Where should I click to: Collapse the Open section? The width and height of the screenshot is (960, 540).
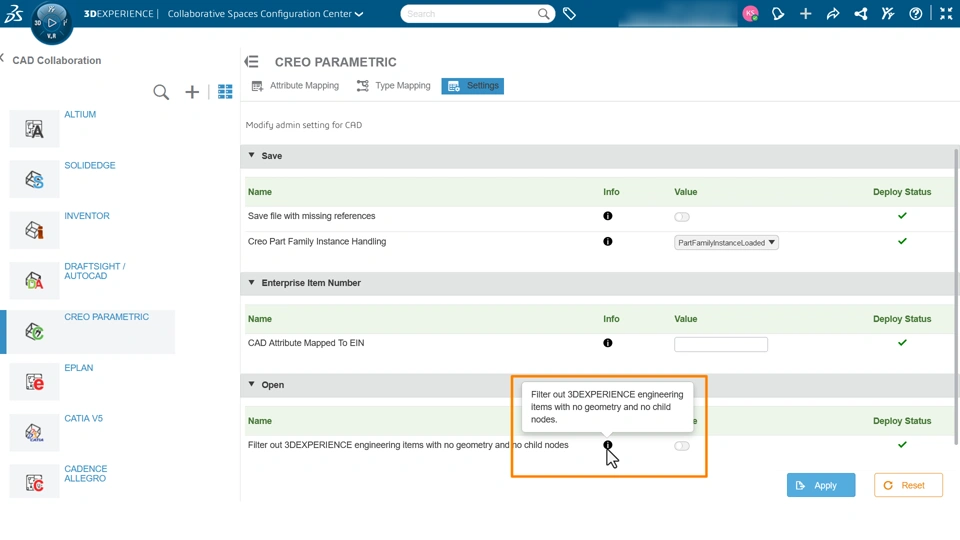click(252, 385)
